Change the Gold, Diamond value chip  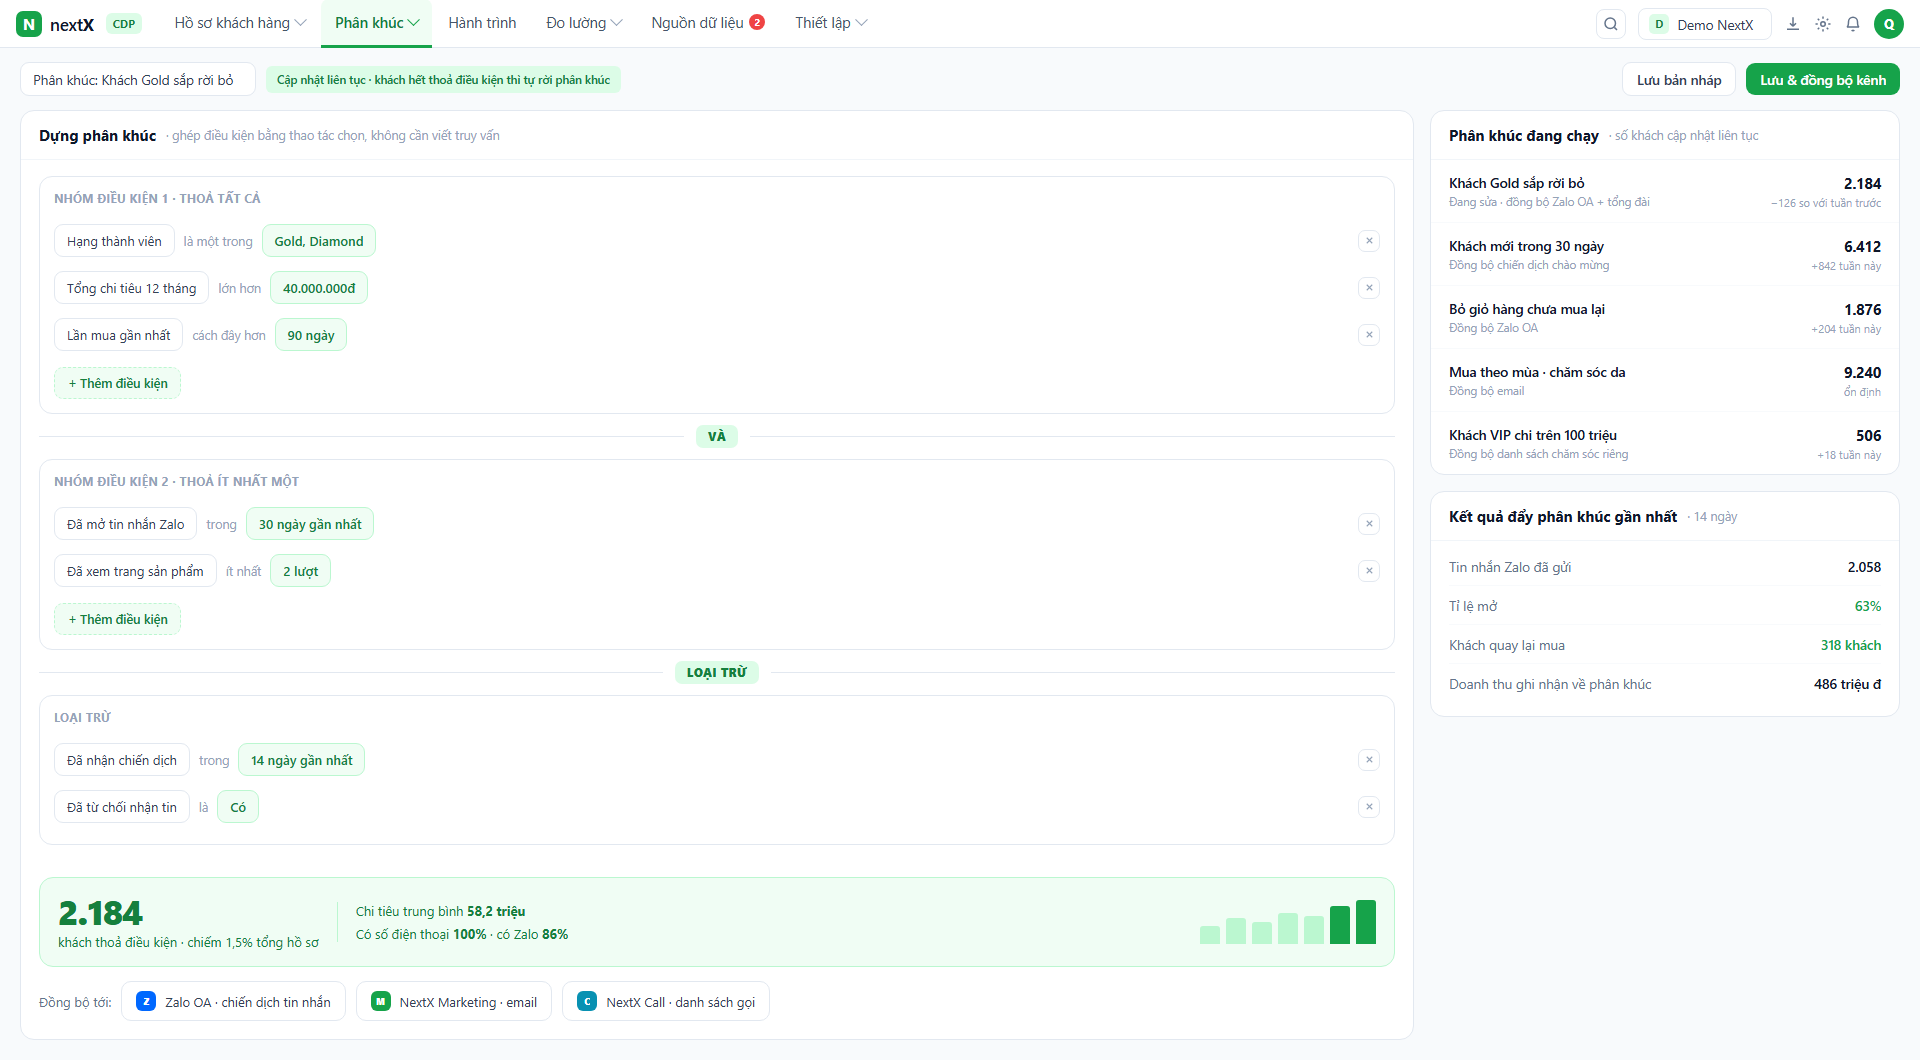(319, 241)
